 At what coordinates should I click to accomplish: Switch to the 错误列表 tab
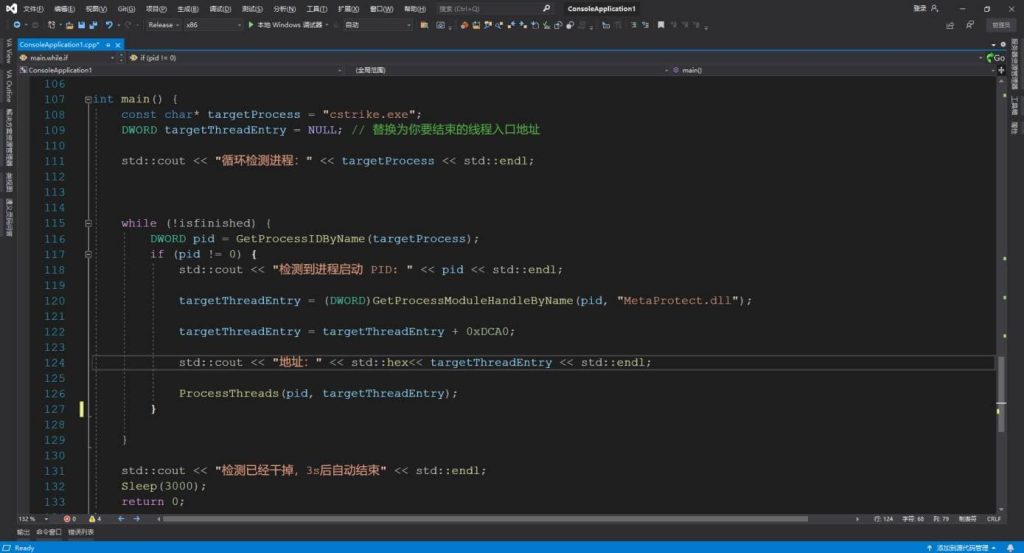[81, 532]
